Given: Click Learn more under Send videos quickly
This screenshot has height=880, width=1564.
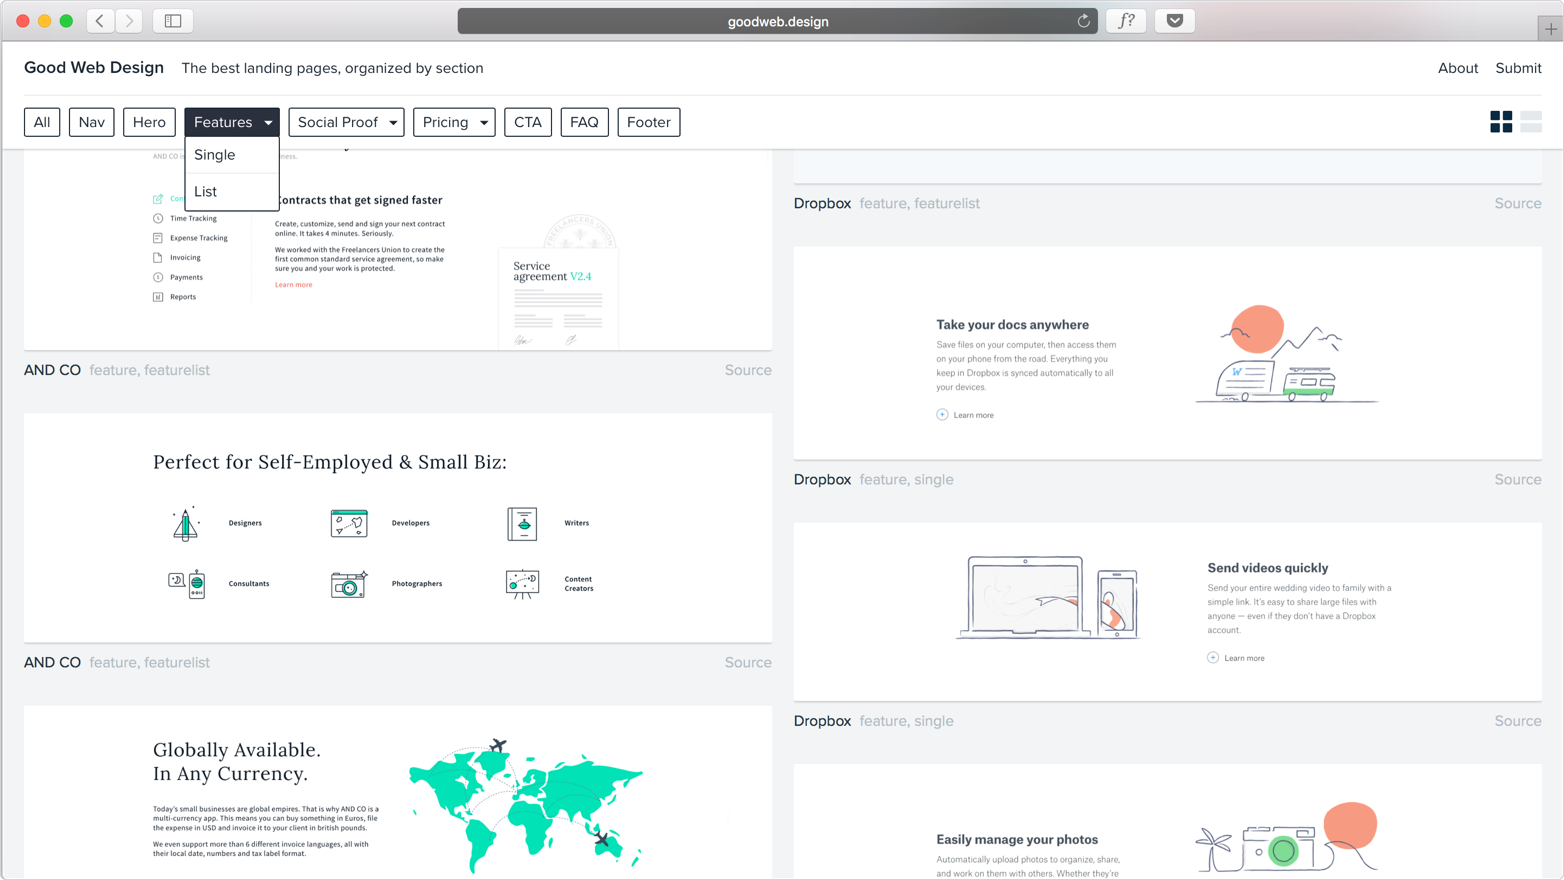Looking at the screenshot, I should (x=1244, y=658).
